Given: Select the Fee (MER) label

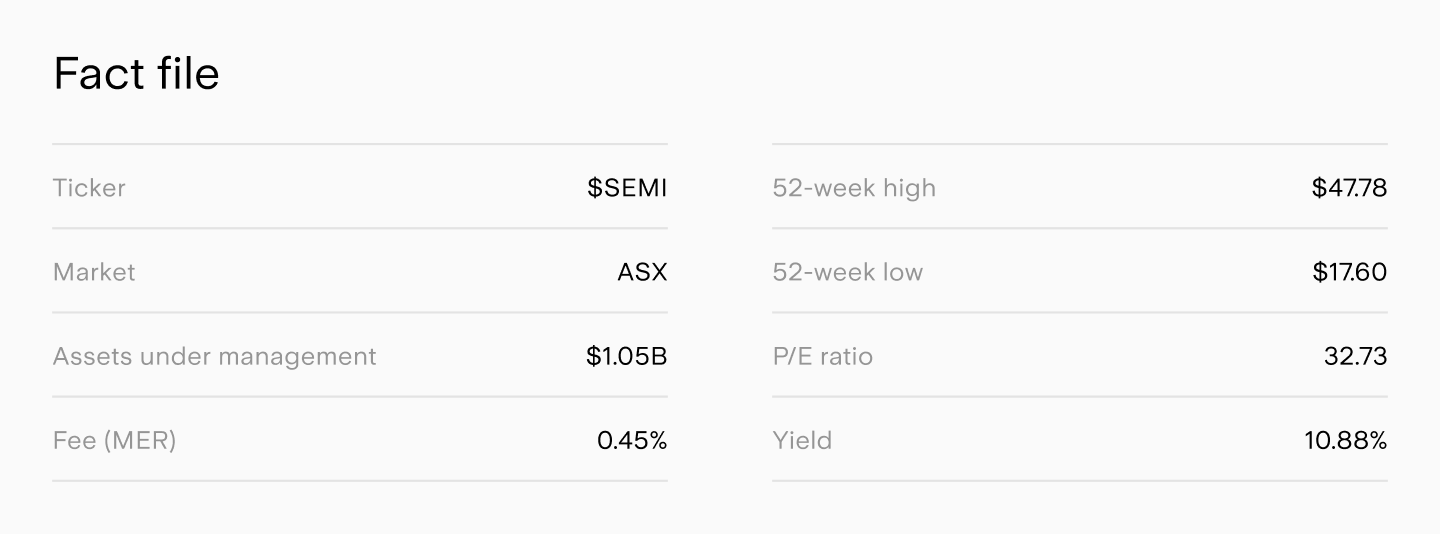Looking at the screenshot, I should (115, 440).
